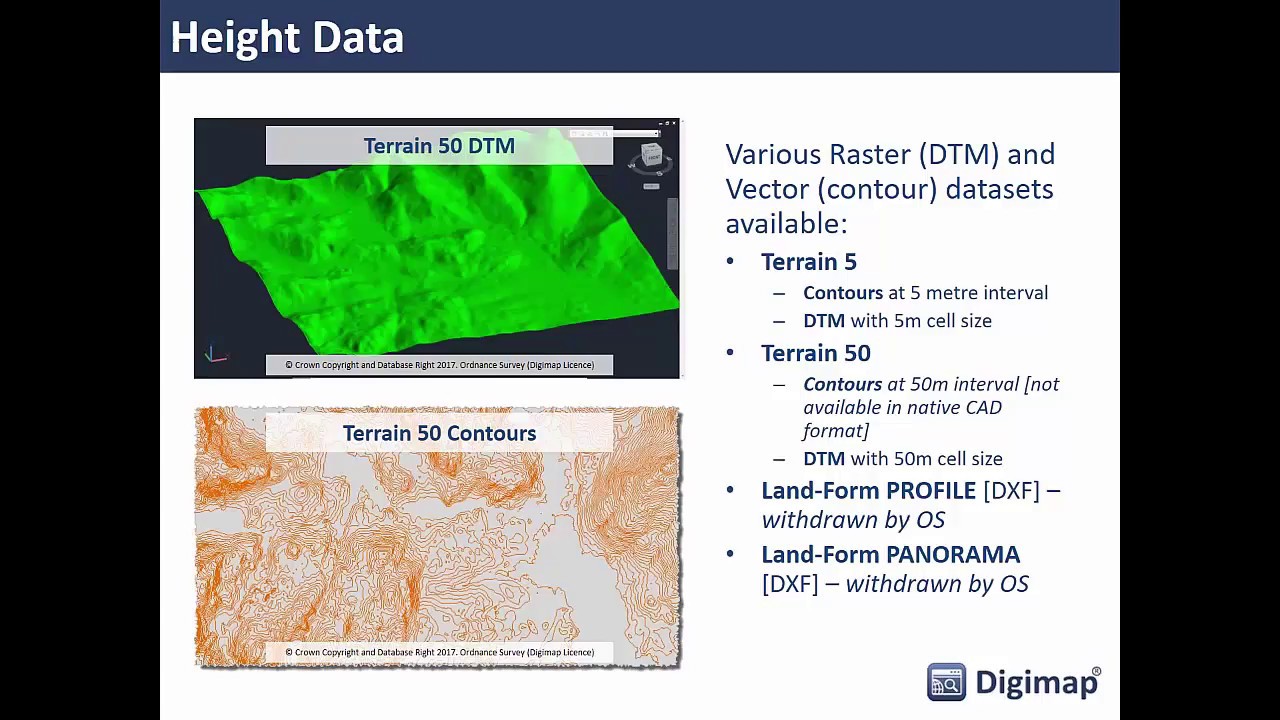The width and height of the screenshot is (1280, 720).
Task: Open the small toolbar dropdown arrow in DTM viewport
Action: [658, 133]
